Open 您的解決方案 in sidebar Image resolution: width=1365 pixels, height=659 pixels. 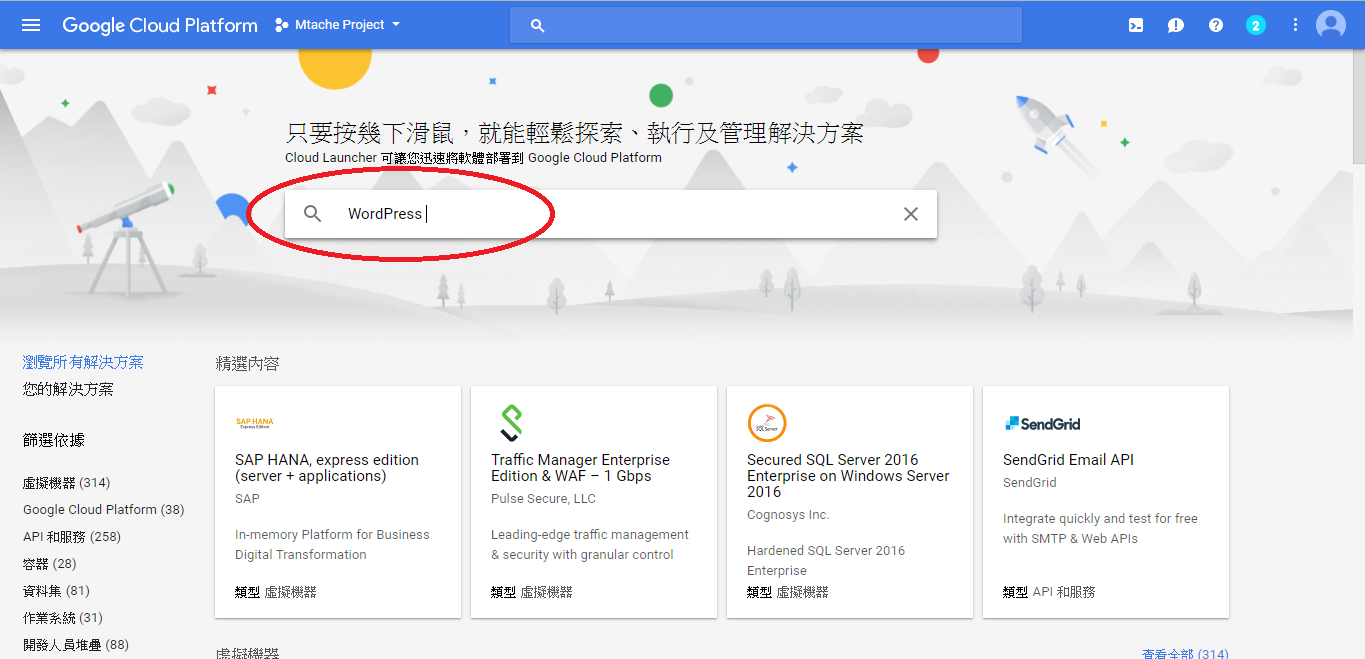68,389
